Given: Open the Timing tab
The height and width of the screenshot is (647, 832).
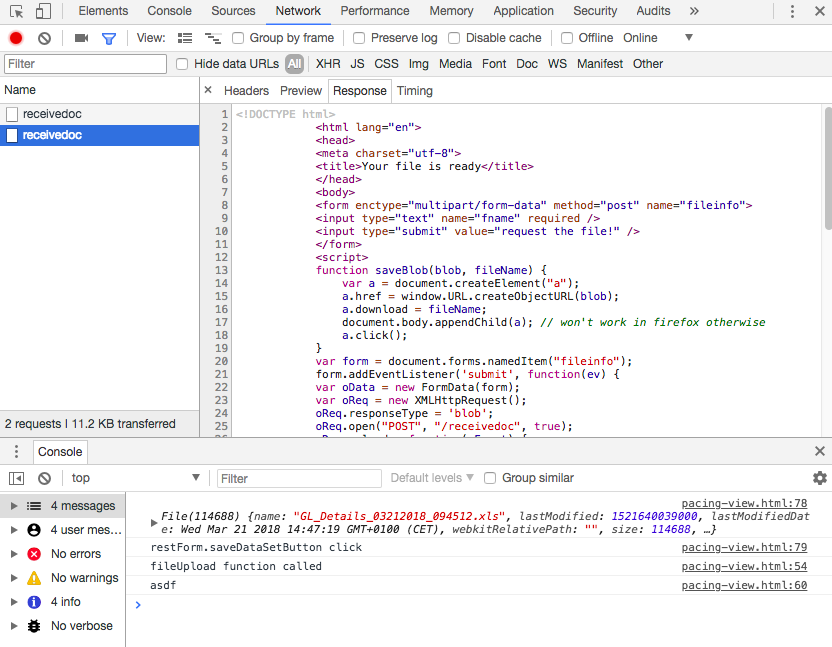Looking at the screenshot, I should click(x=414, y=91).
